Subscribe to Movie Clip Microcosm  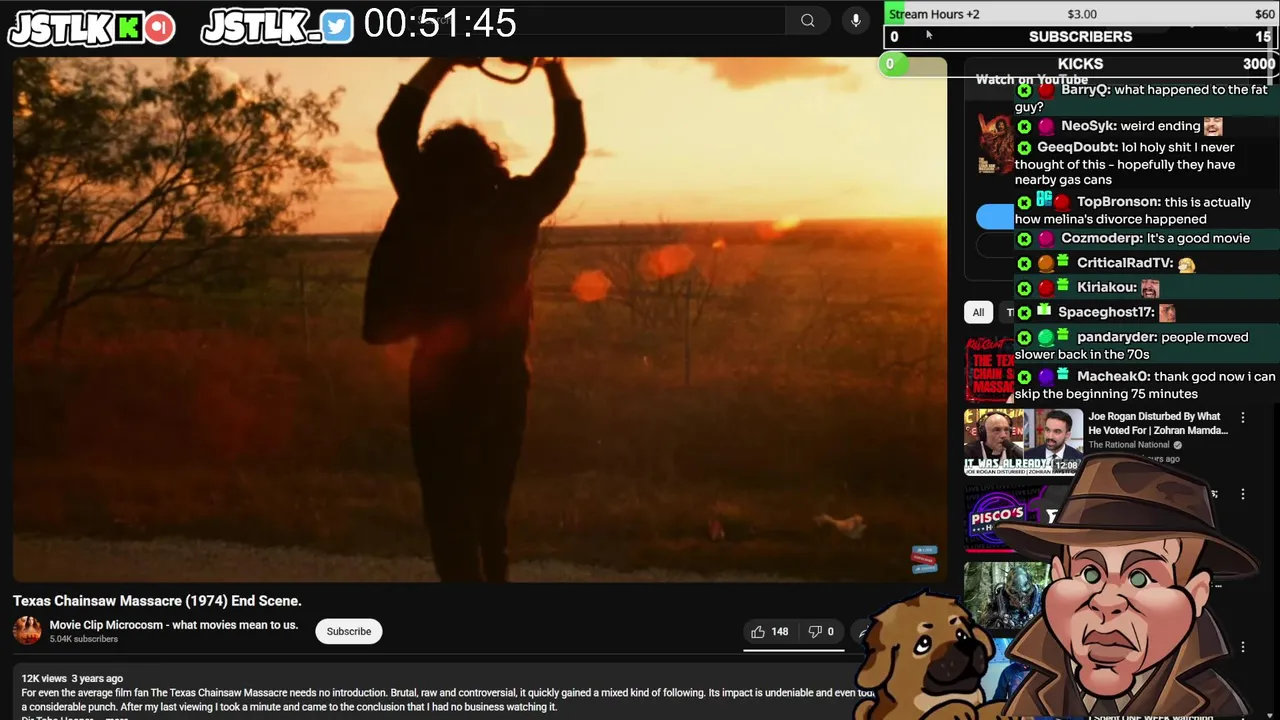pyautogui.click(x=349, y=631)
